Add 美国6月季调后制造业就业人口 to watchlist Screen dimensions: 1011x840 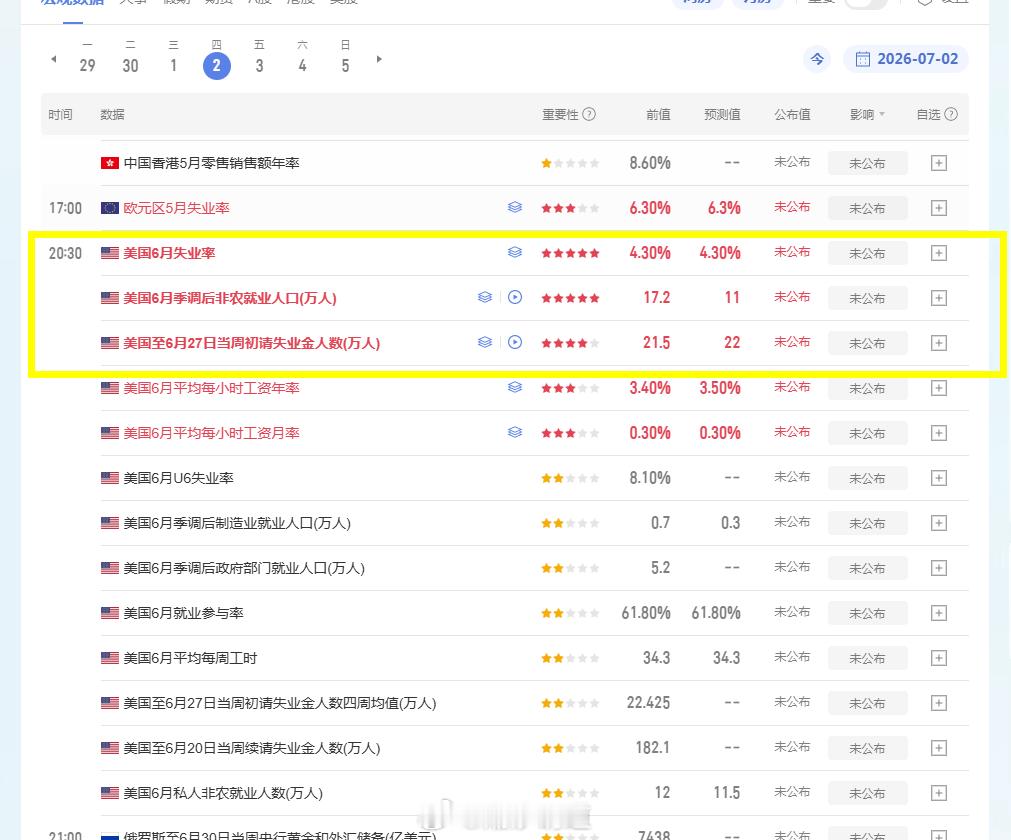tap(939, 523)
